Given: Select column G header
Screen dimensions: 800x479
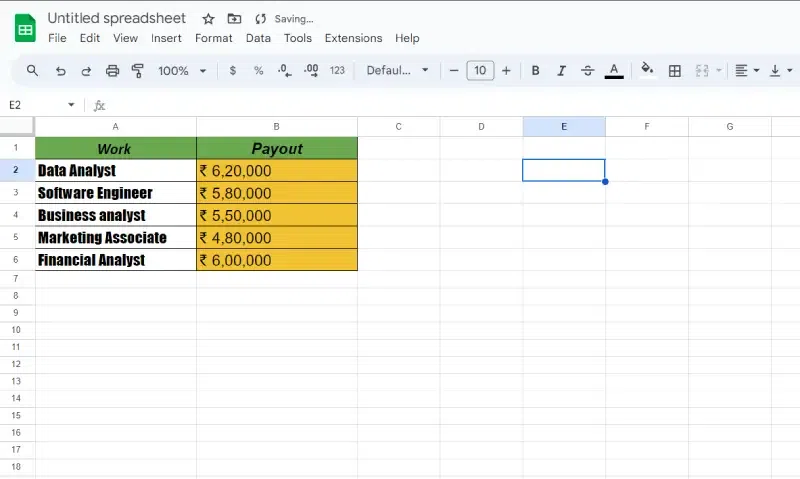Looking at the screenshot, I should [x=730, y=127].
